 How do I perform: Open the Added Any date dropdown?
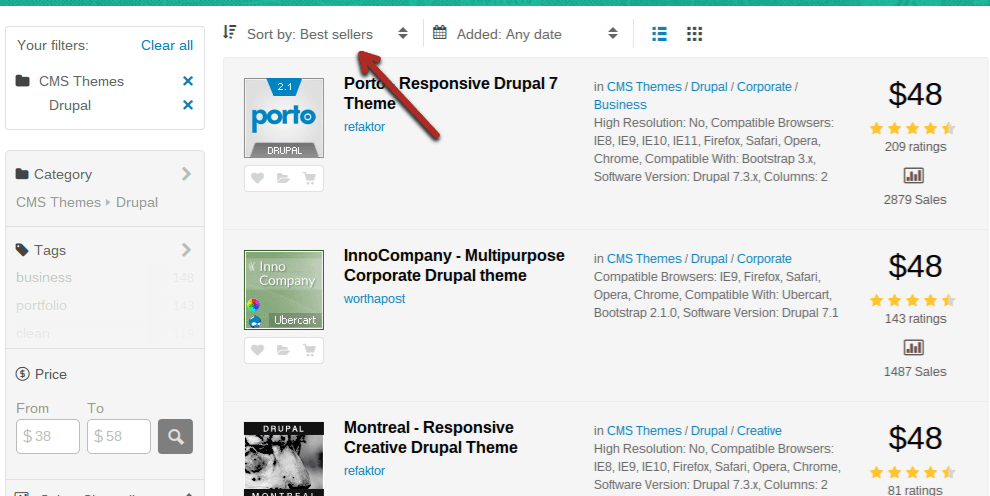[526, 34]
